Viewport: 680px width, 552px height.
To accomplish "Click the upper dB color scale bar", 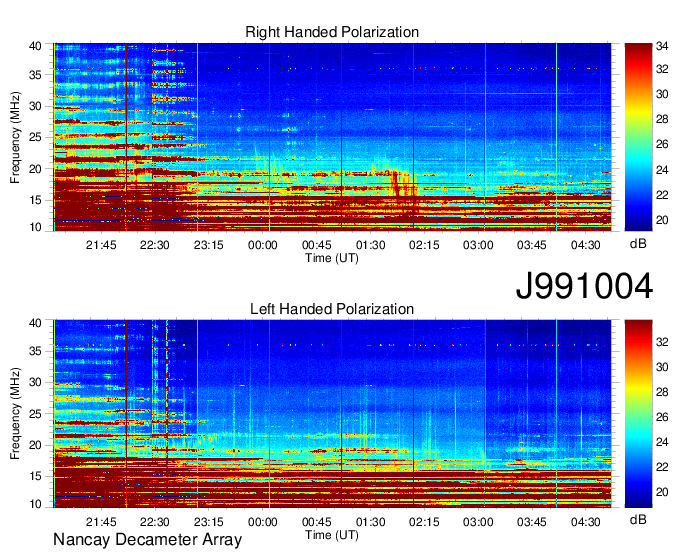I will (x=638, y=137).
